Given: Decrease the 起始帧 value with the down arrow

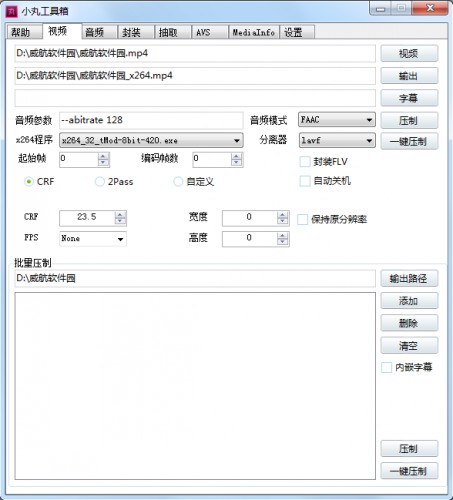Looking at the screenshot, I should 103,163.
